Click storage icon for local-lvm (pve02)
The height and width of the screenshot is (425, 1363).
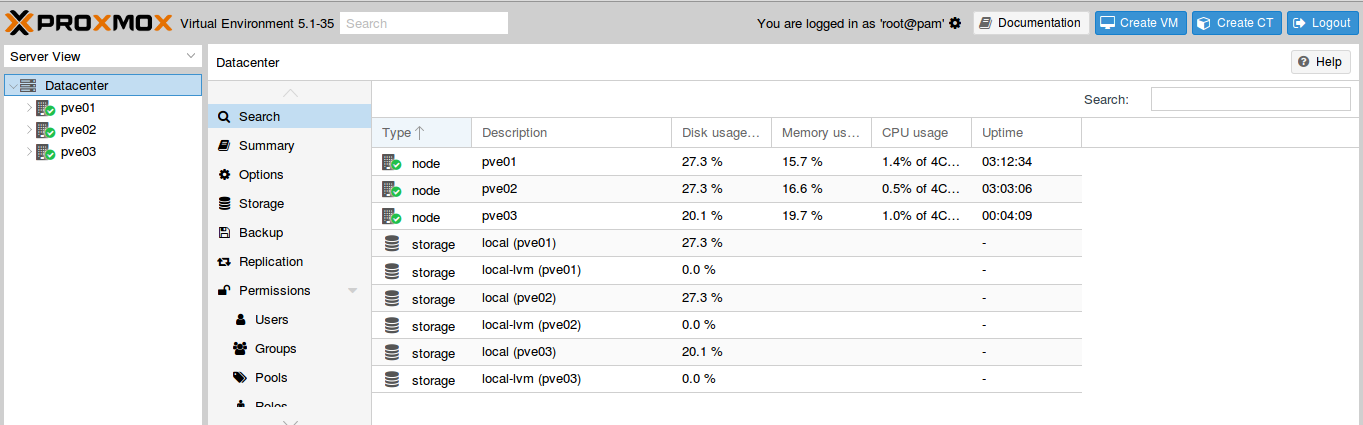pyautogui.click(x=391, y=326)
